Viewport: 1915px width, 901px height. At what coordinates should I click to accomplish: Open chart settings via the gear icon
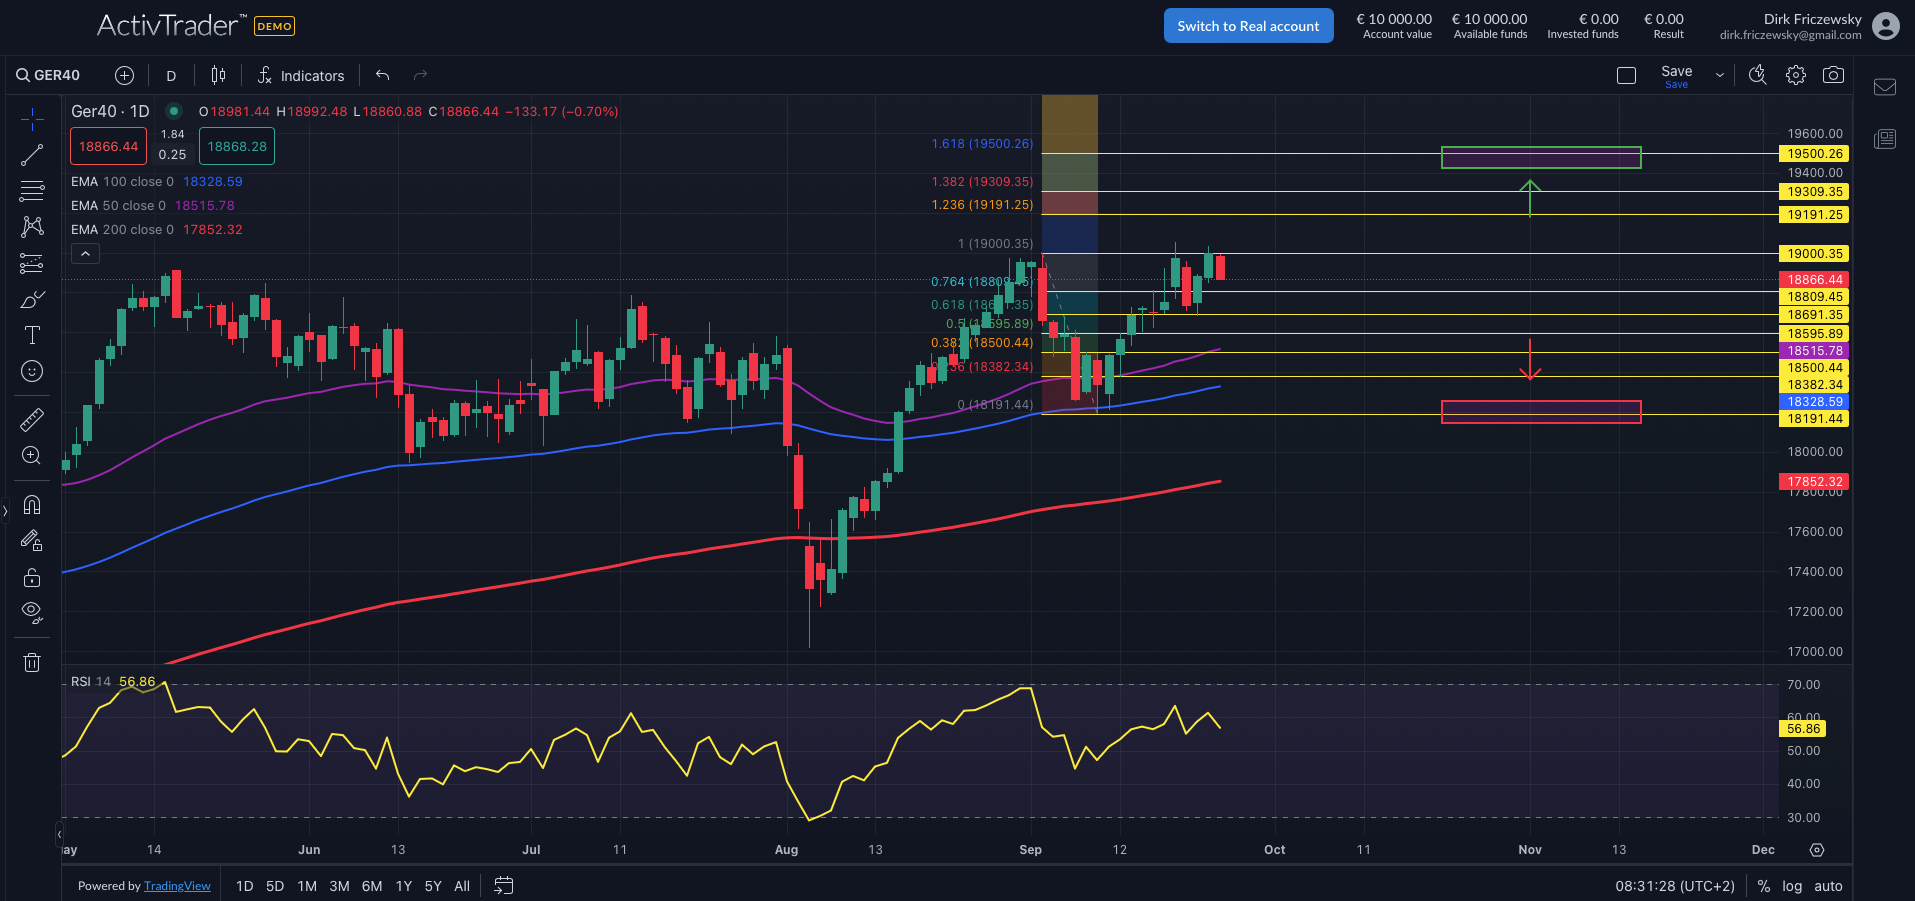1795,74
